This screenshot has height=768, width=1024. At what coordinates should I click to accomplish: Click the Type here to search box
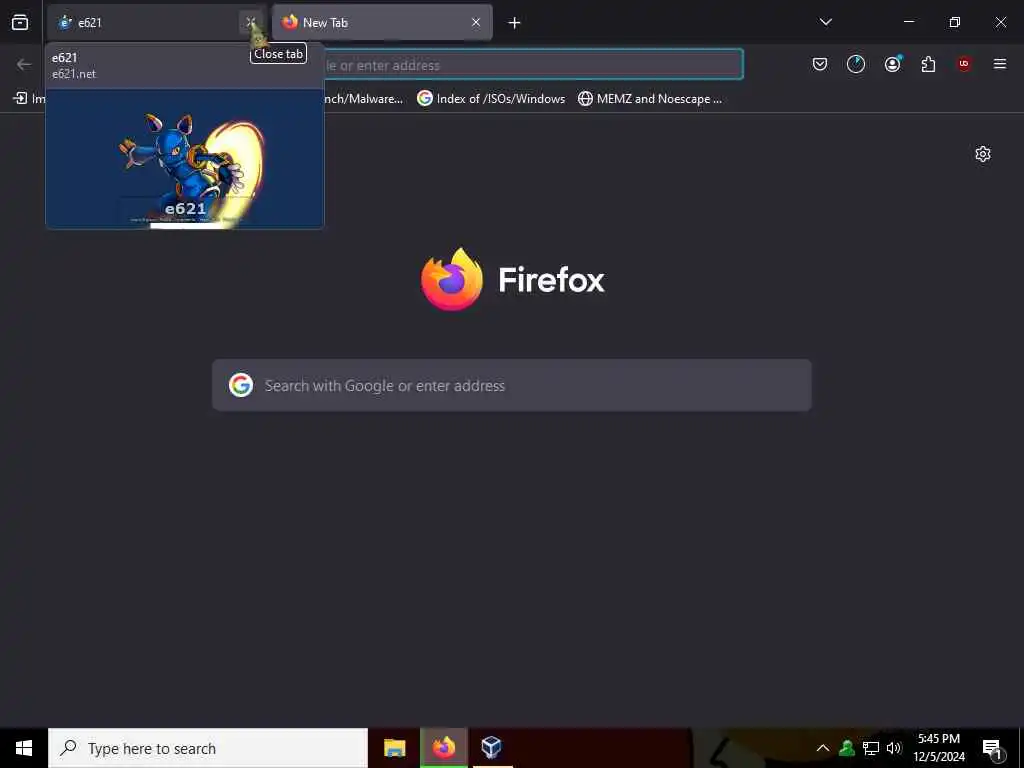pos(208,748)
